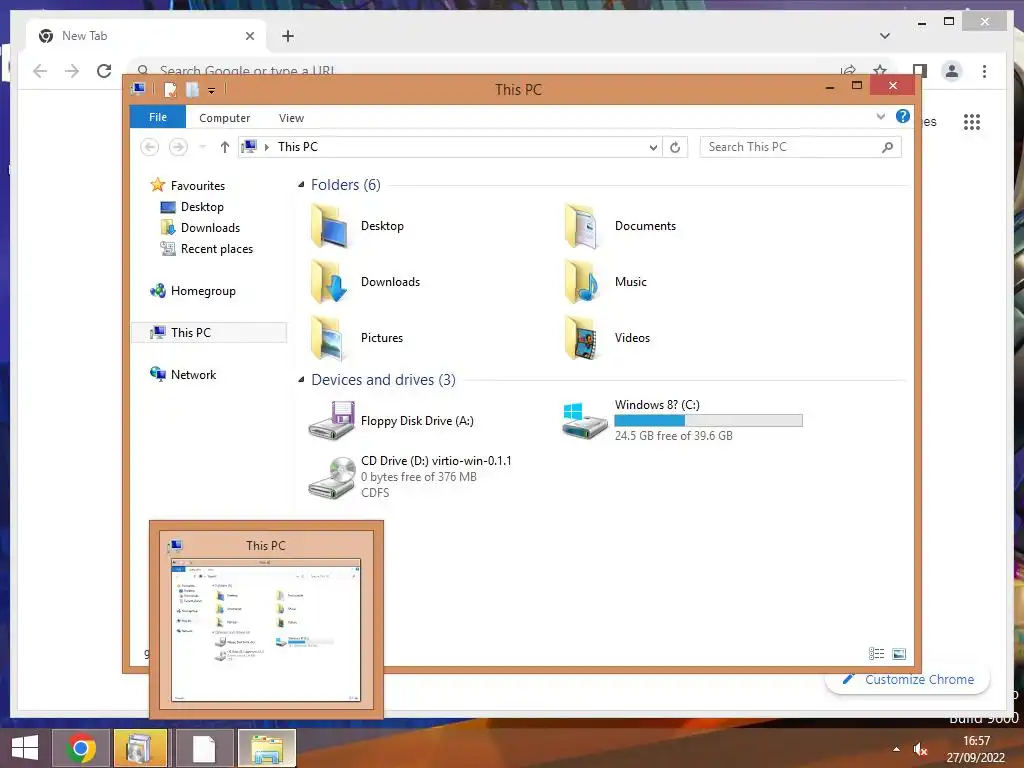The width and height of the screenshot is (1024, 768).
Task: Open the Desktop folder in Folders section
Action: pyautogui.click(x=358, y=226)
